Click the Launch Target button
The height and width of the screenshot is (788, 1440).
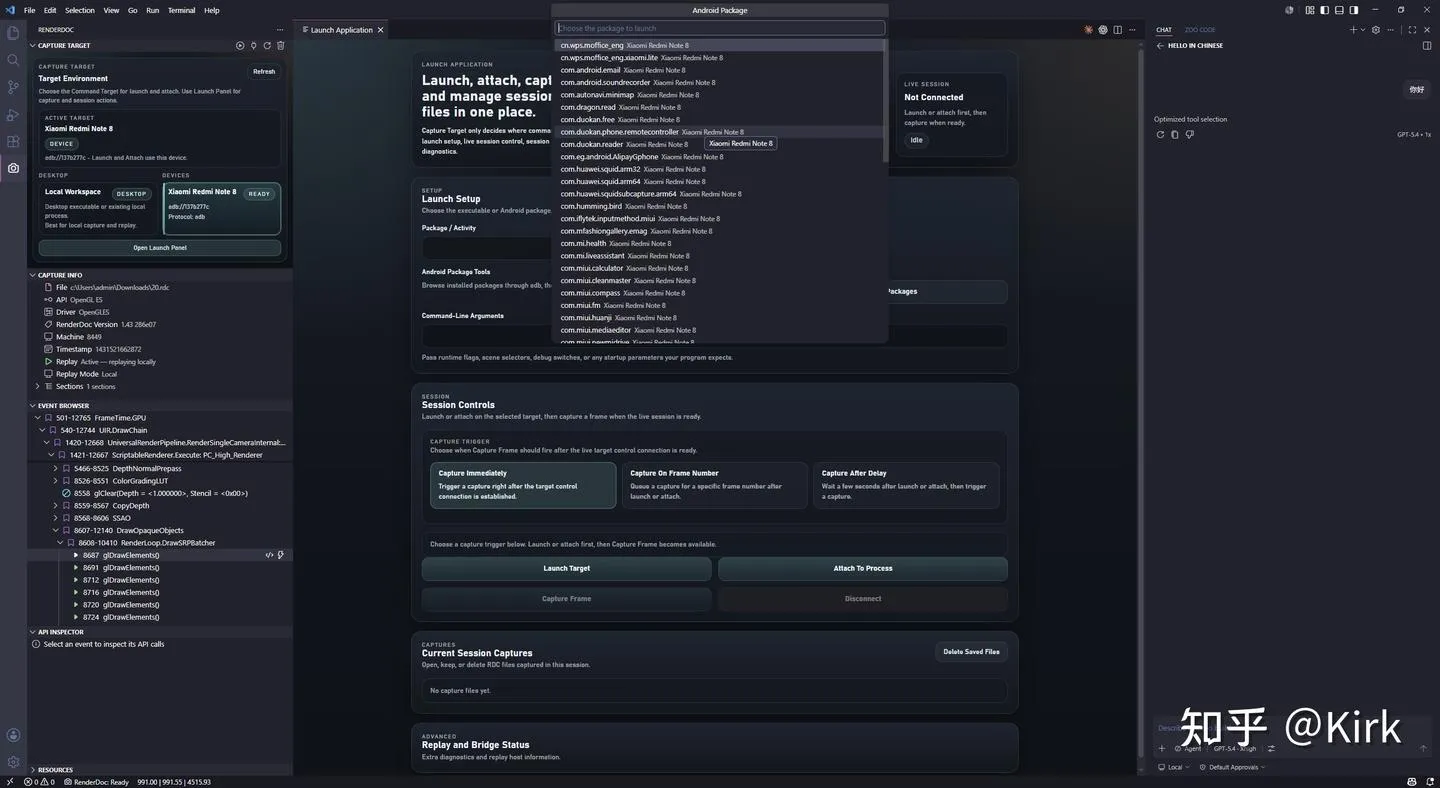pos(566,568)
